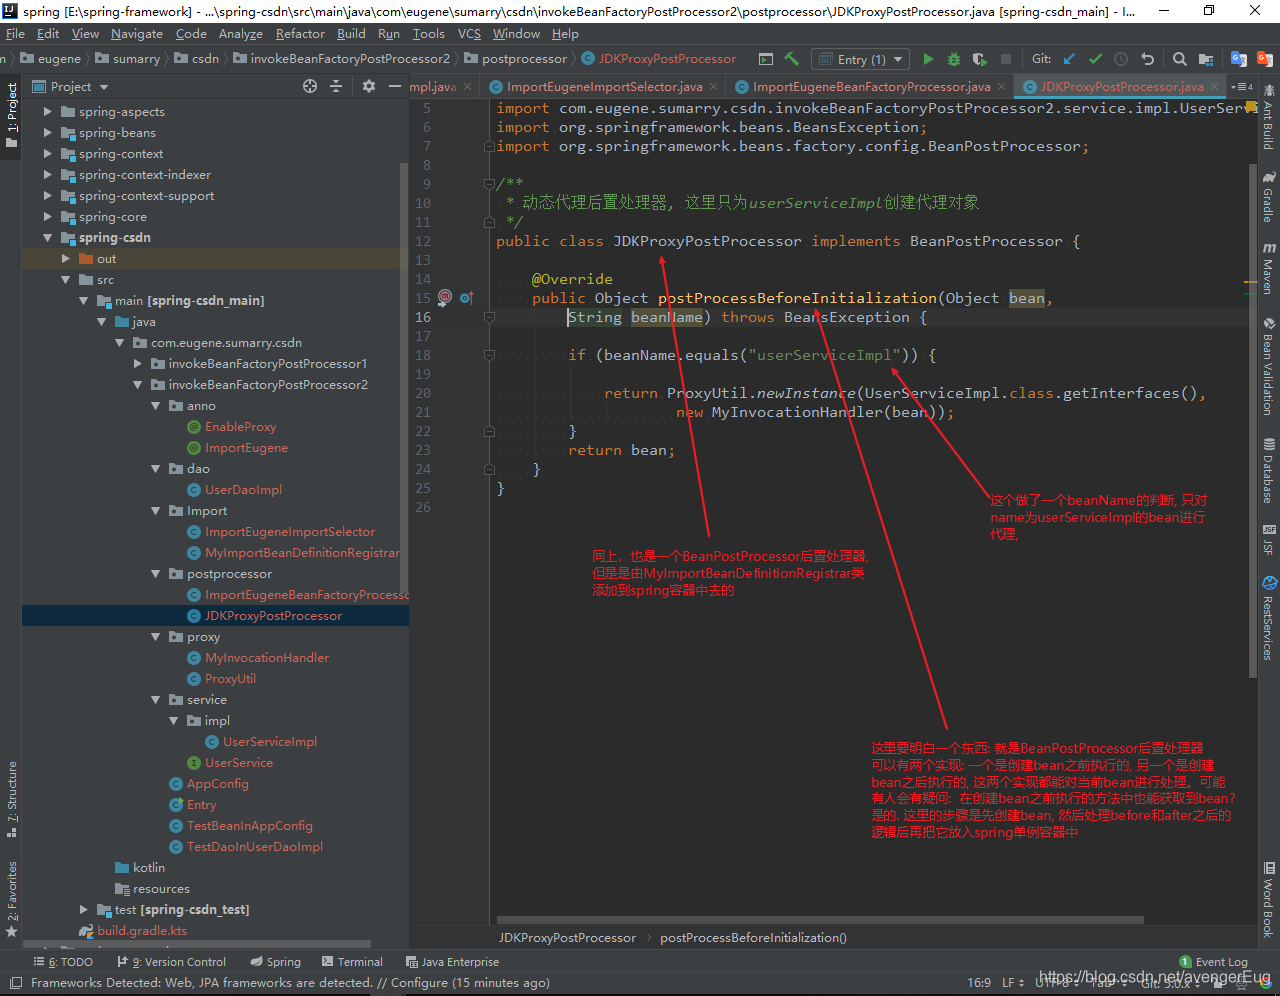The width and height of the screenshot is (1280, 996).
Task: Revert changes with the Git rollback arrow
Action: pyautogui.click(x=1147, y=59)
